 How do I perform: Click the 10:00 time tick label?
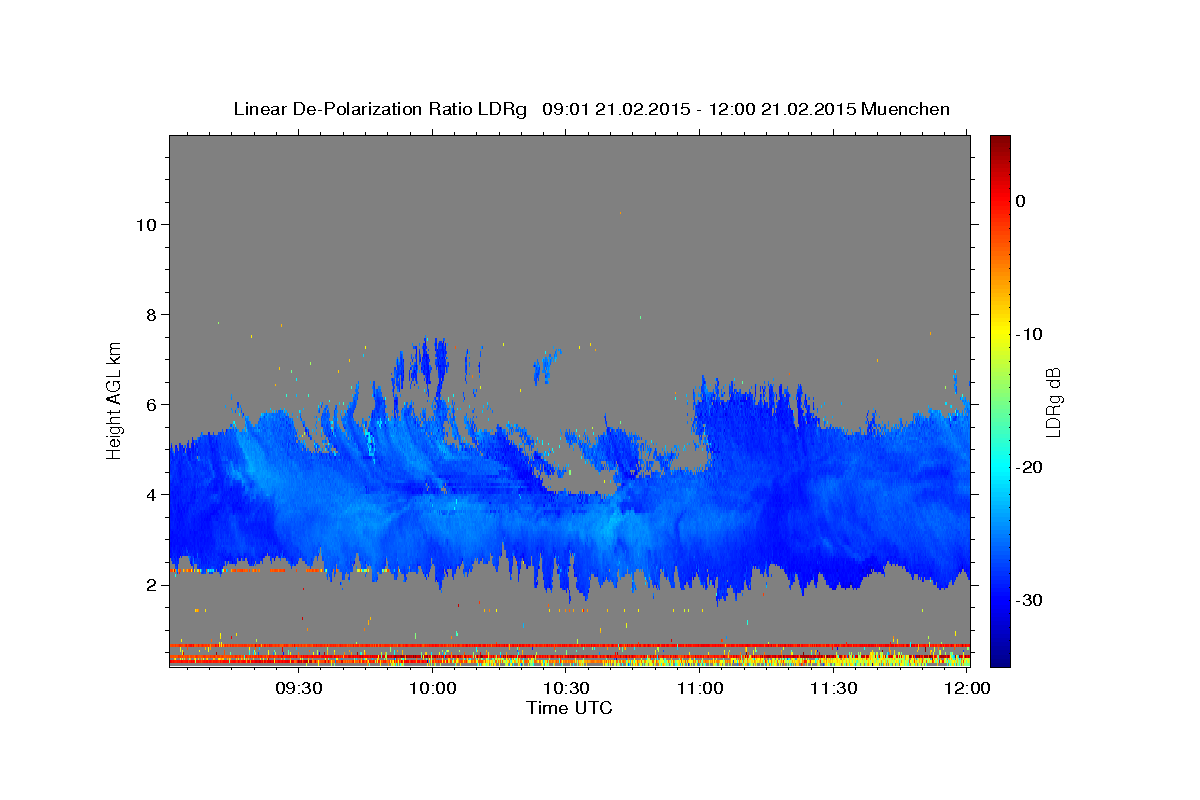coord(433,688)
